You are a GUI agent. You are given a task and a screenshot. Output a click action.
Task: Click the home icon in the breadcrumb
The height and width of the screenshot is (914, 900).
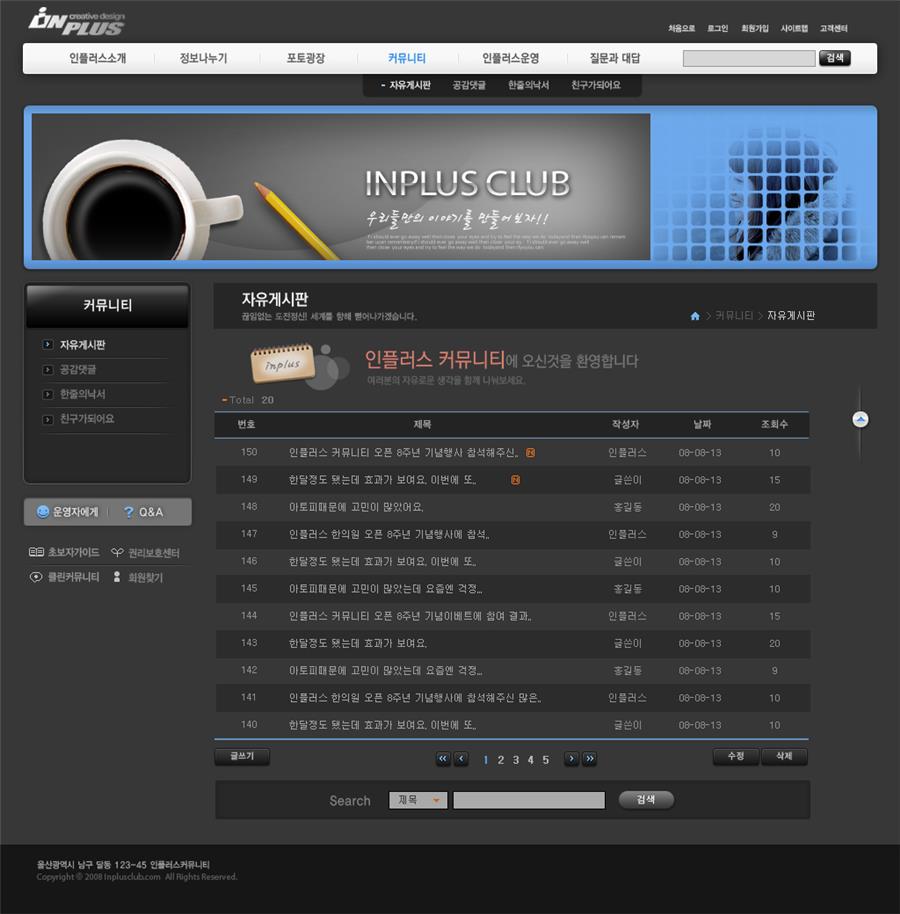(x=695, y=316)
